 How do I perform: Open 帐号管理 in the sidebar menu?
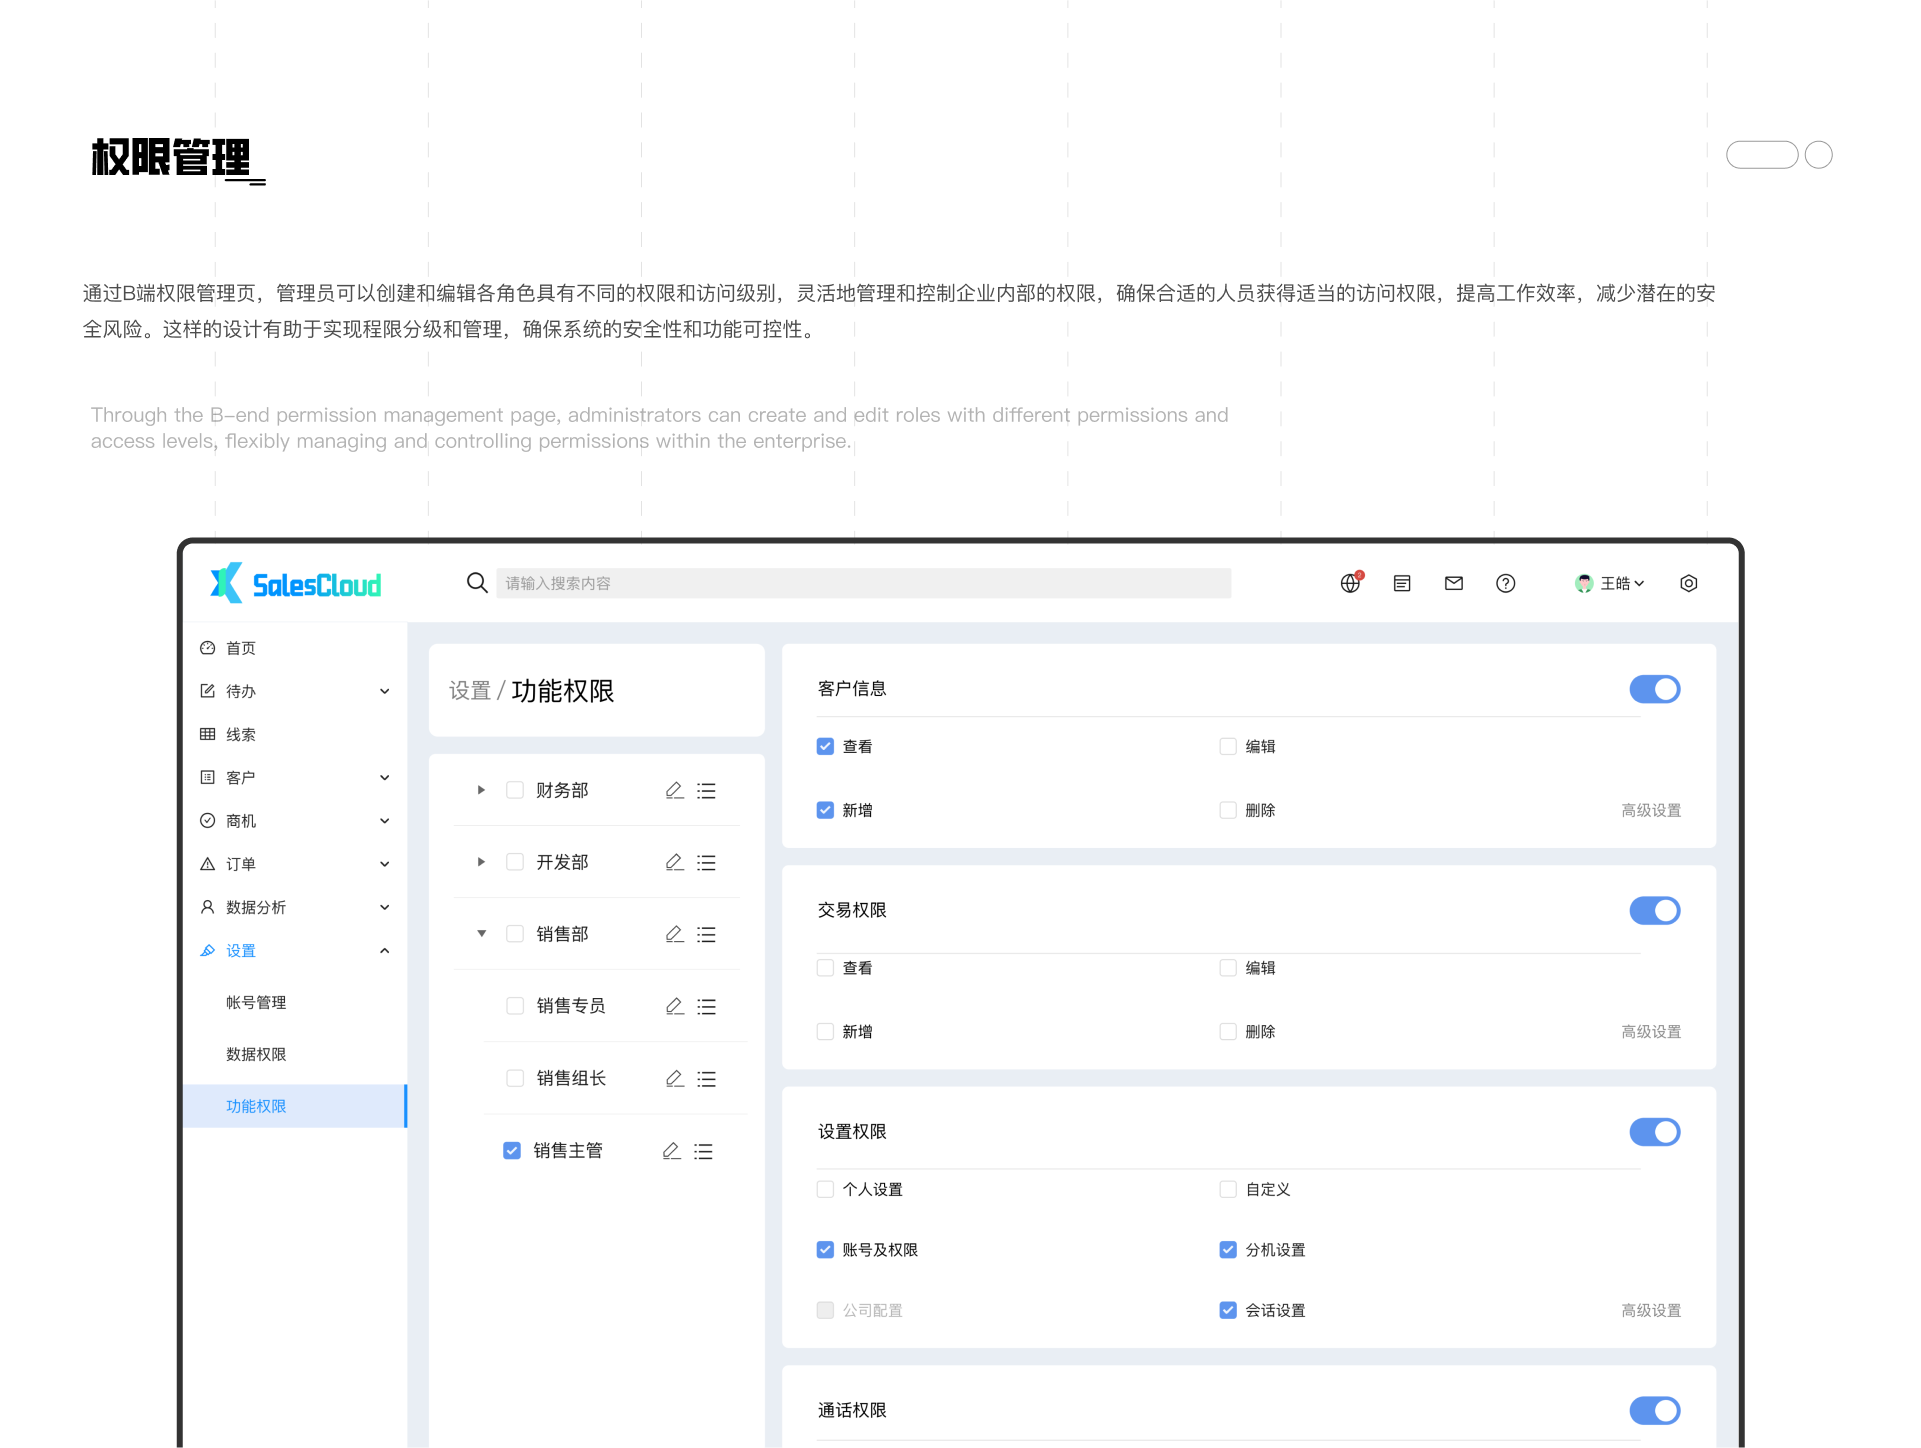[x=256, y=1002]
